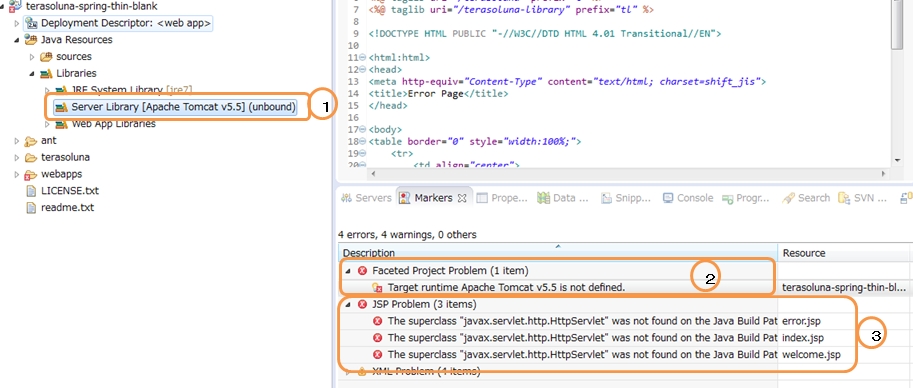913x388 pixels.
Task: Sort by the Resource column header
Action: pos(845,253)
